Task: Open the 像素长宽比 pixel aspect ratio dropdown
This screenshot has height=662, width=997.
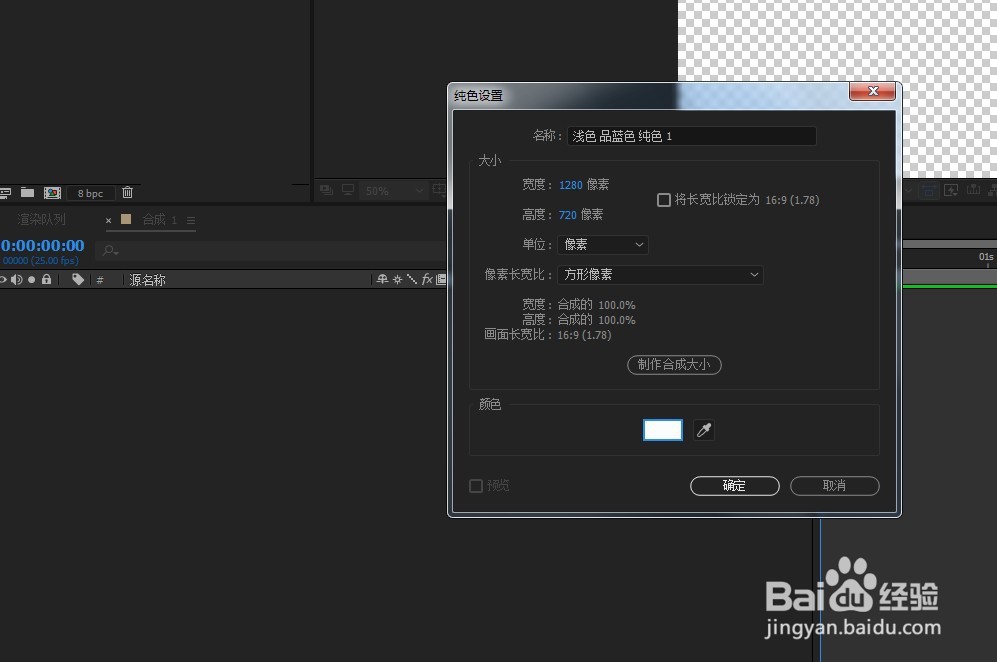Action: (660, 275)
